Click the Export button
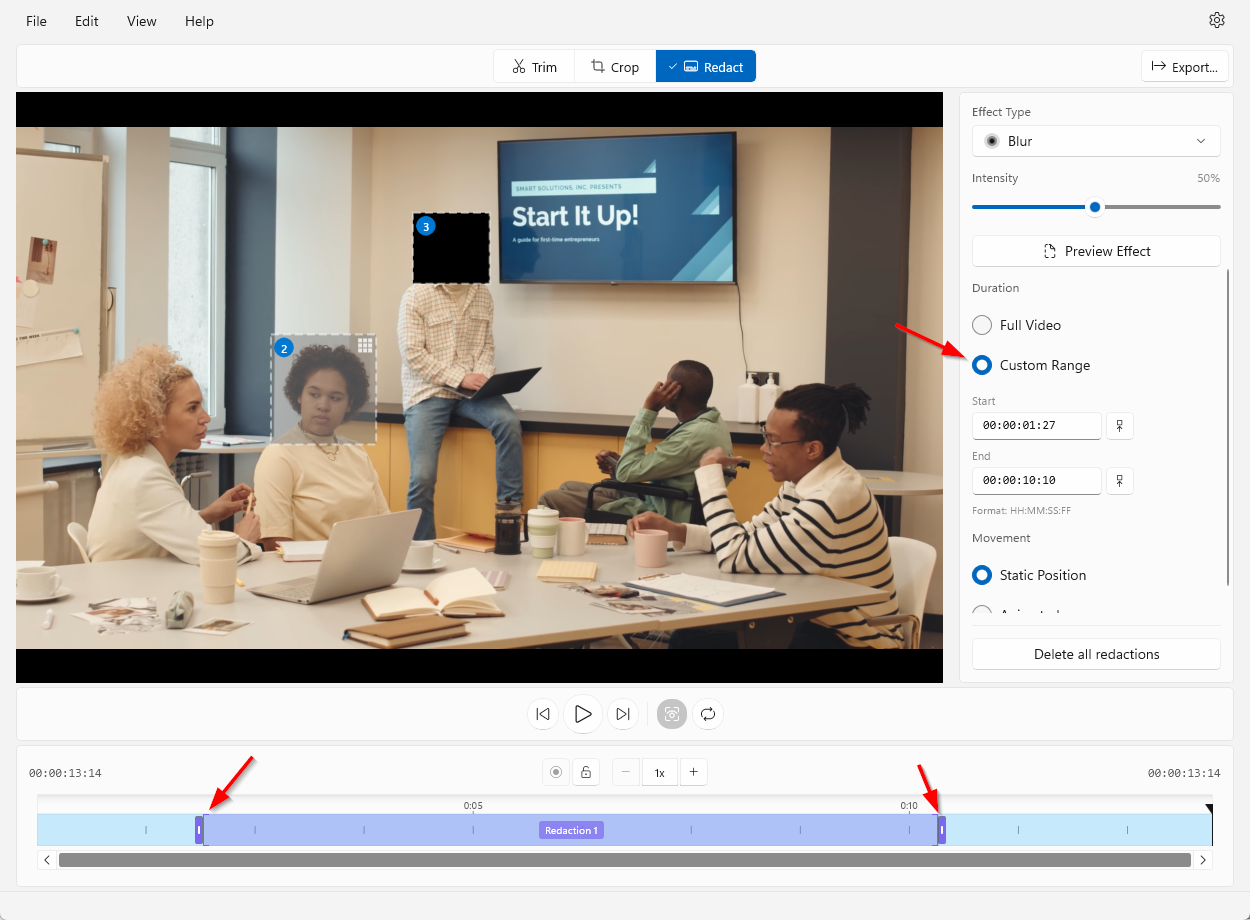 (1184, 67)
